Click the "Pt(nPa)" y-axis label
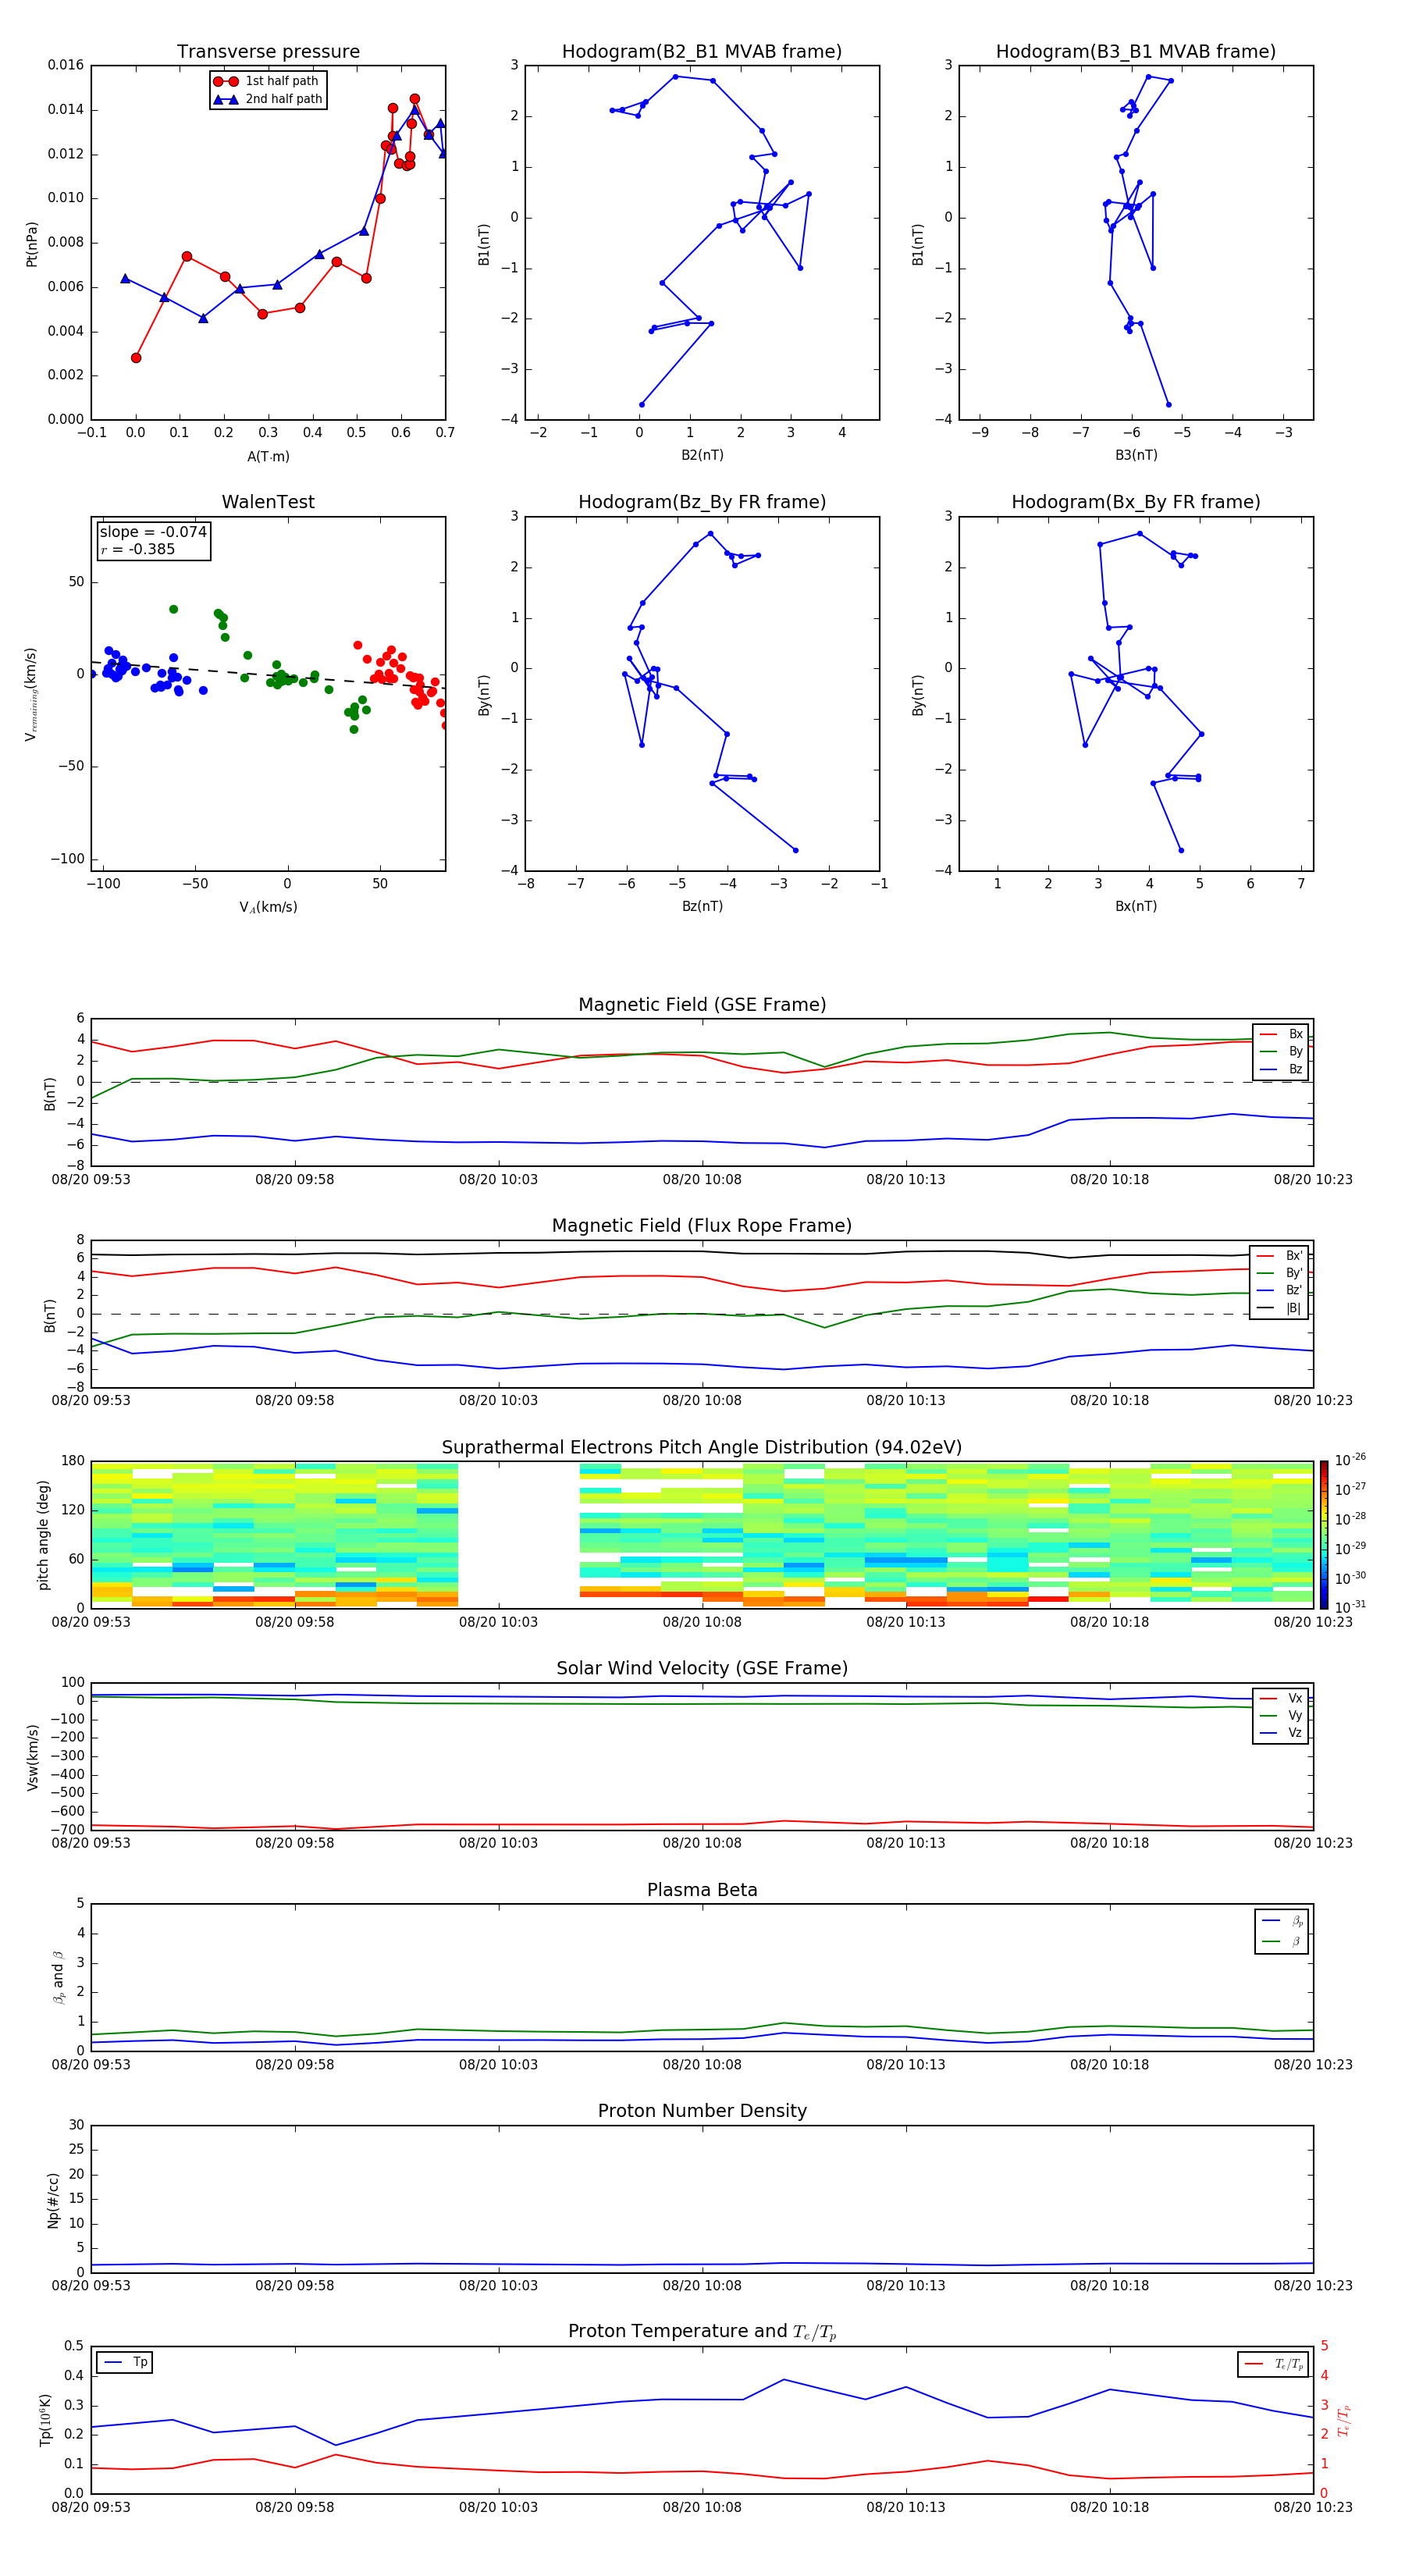The image size is (1405, 2576). click(x=32, y=243)
